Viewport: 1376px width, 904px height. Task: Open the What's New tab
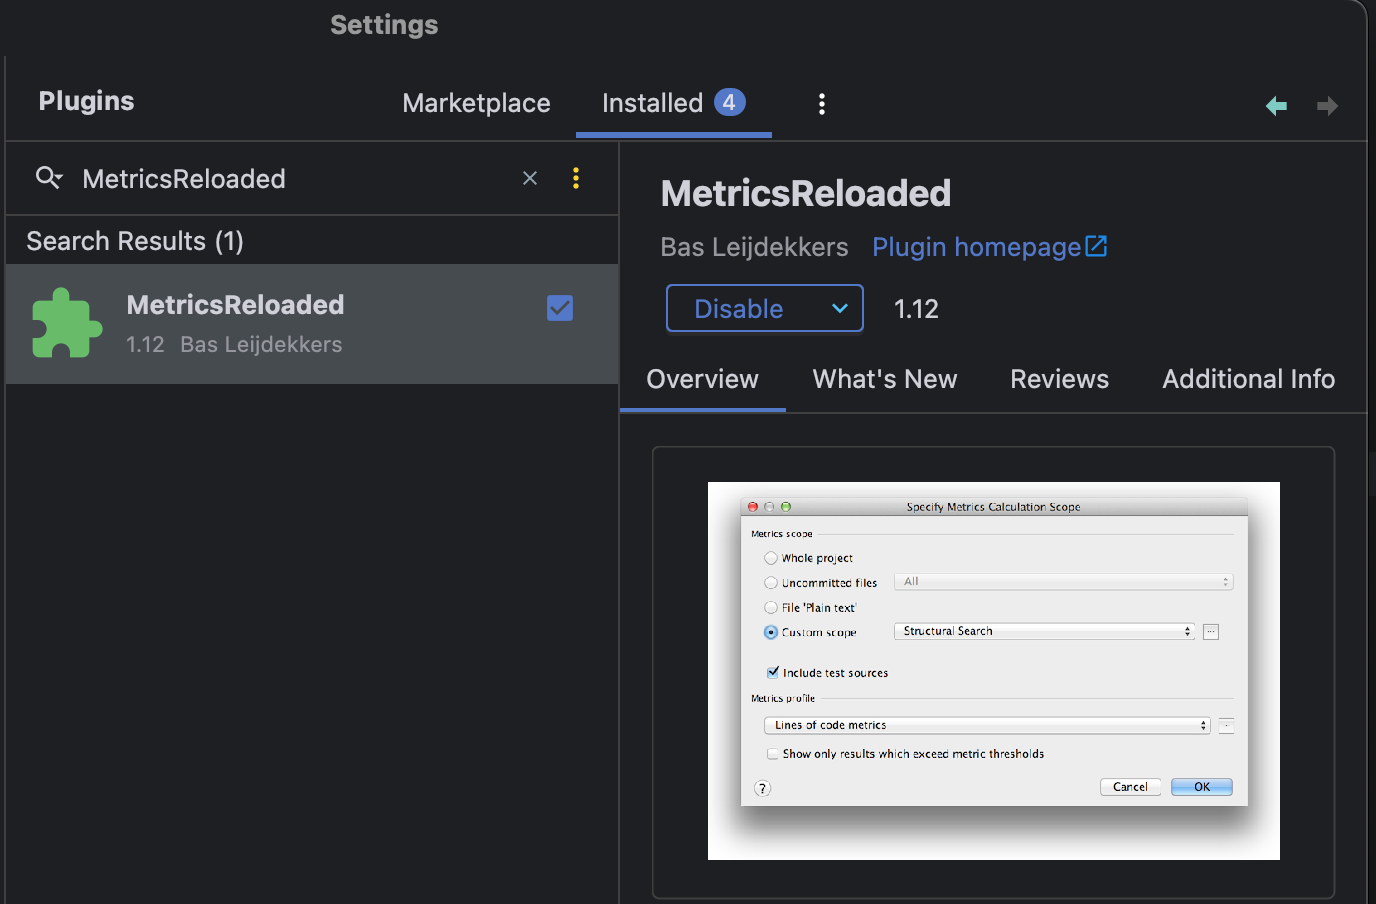(x=885, y=379)
